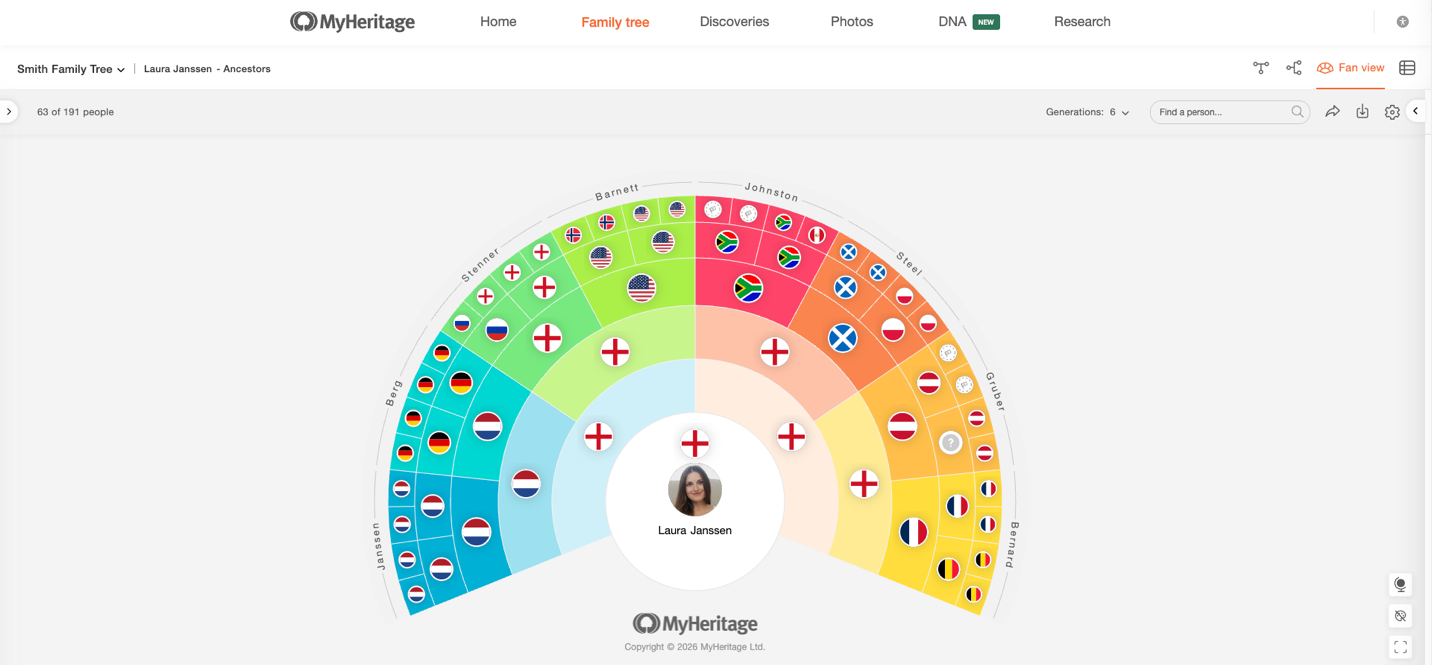Go to the DNA menu item
1432x665 pixels.
click(952, 22)
